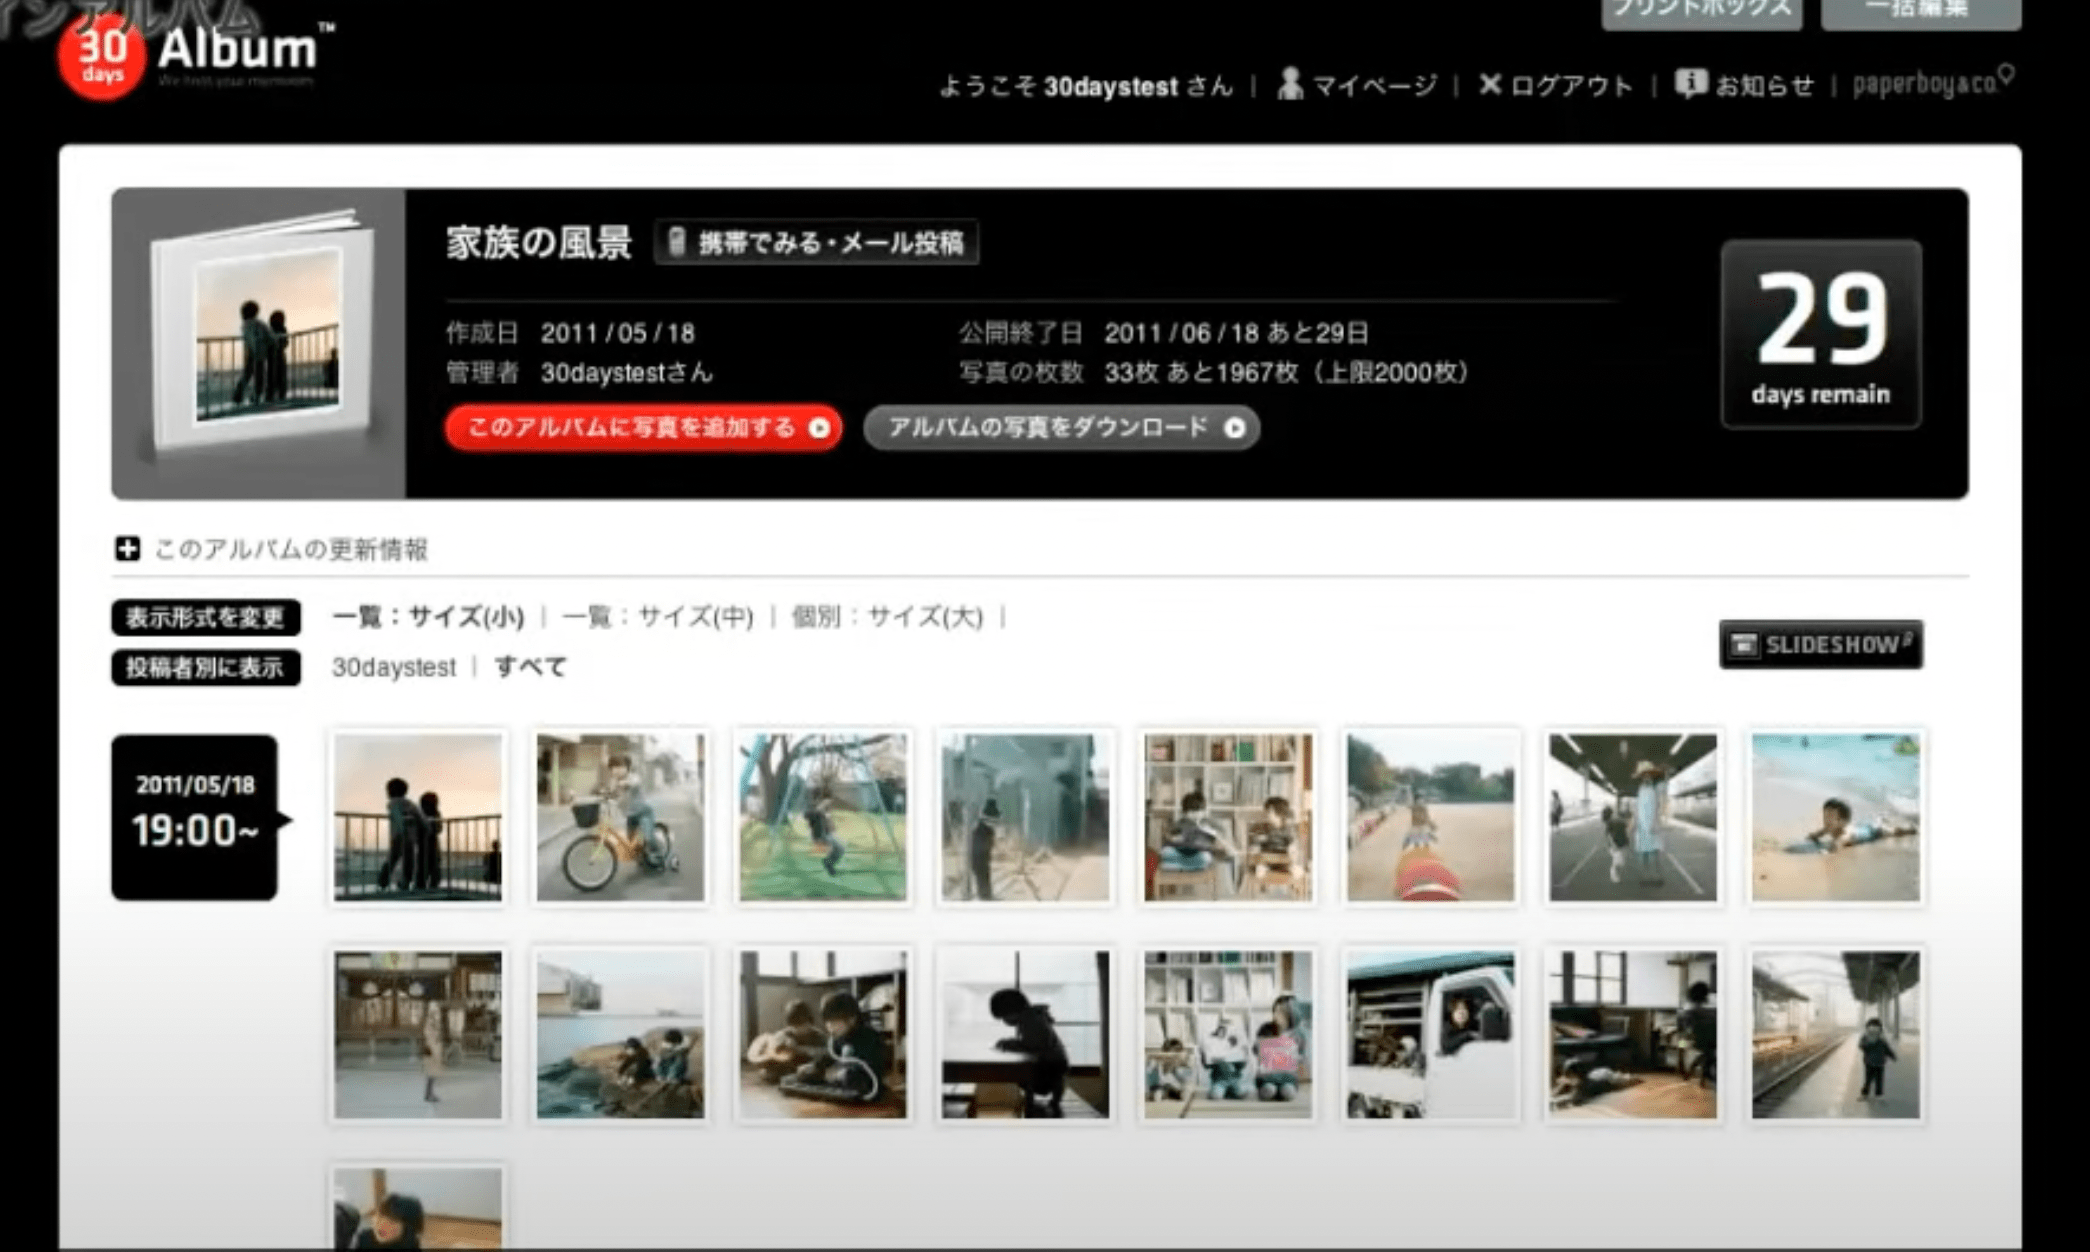Open children playing guitar and keyboard thumbnail
Viewport: 2090px width, 1252px height.
point(823,1034)
